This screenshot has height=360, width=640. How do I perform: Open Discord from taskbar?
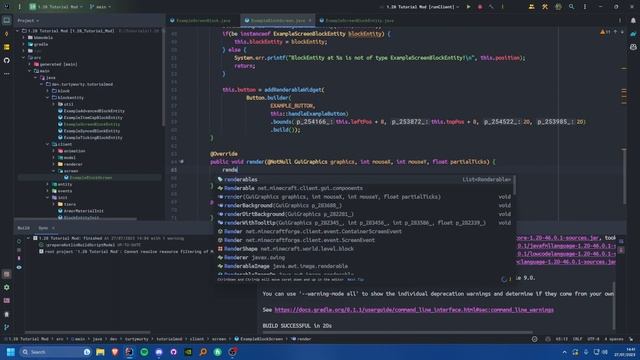click(x=159, y=352)
